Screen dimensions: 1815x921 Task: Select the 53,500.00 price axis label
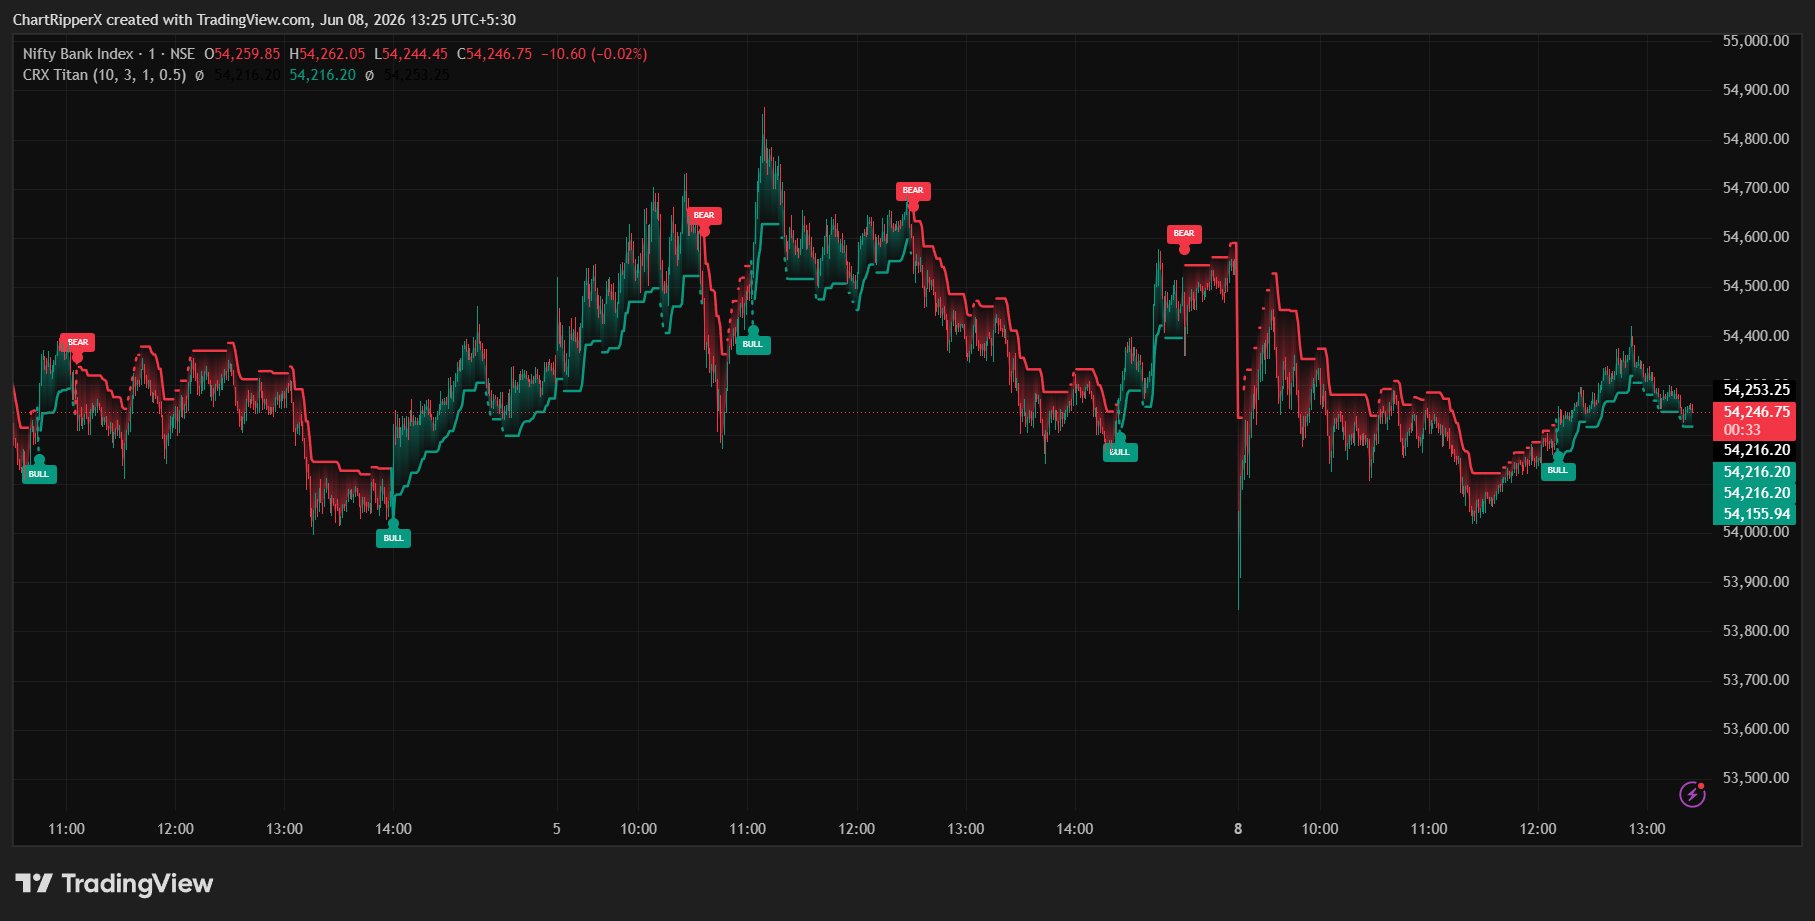point(1756,778)
